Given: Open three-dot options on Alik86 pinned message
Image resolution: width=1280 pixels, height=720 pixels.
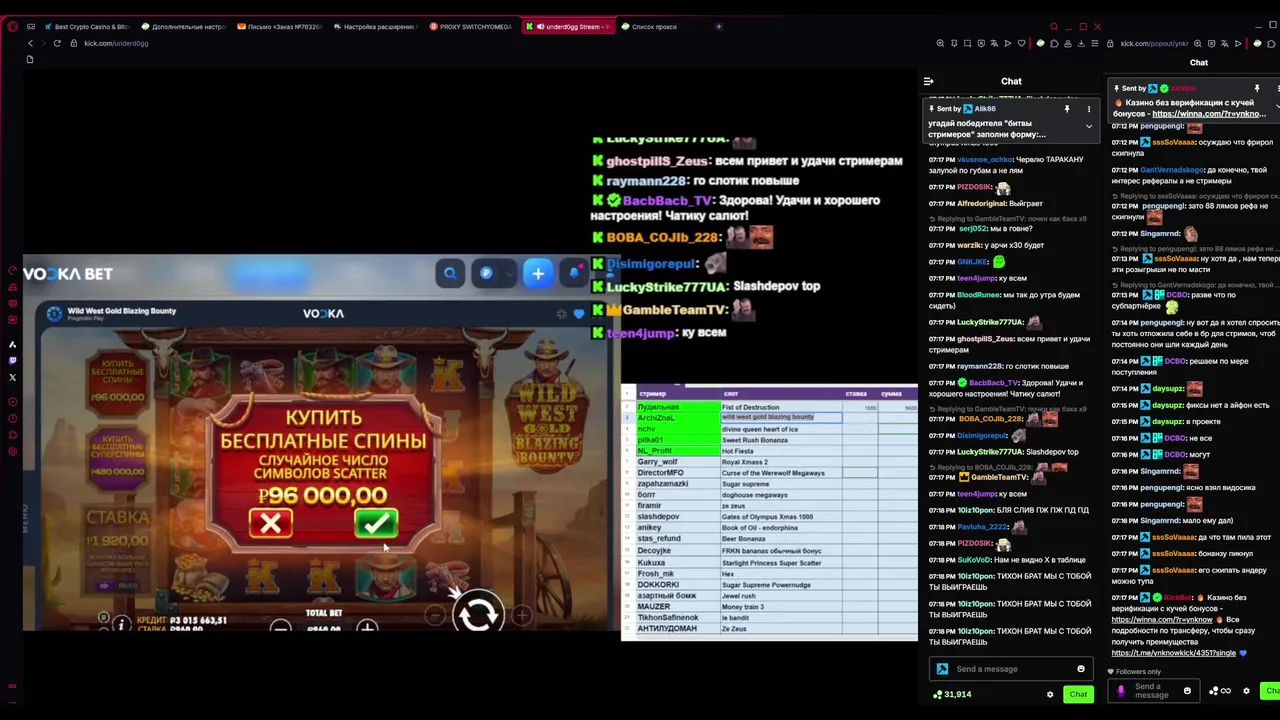Looking at the screenshot, I should pos(1089,109).
